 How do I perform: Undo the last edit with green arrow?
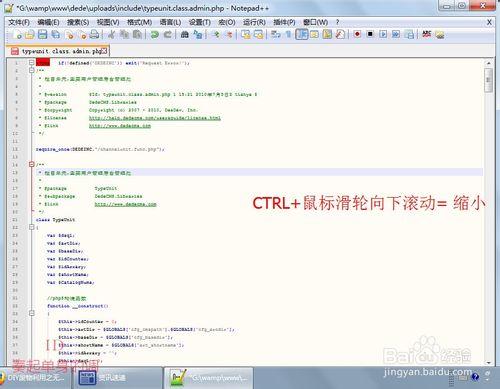[x=154, y=34]
